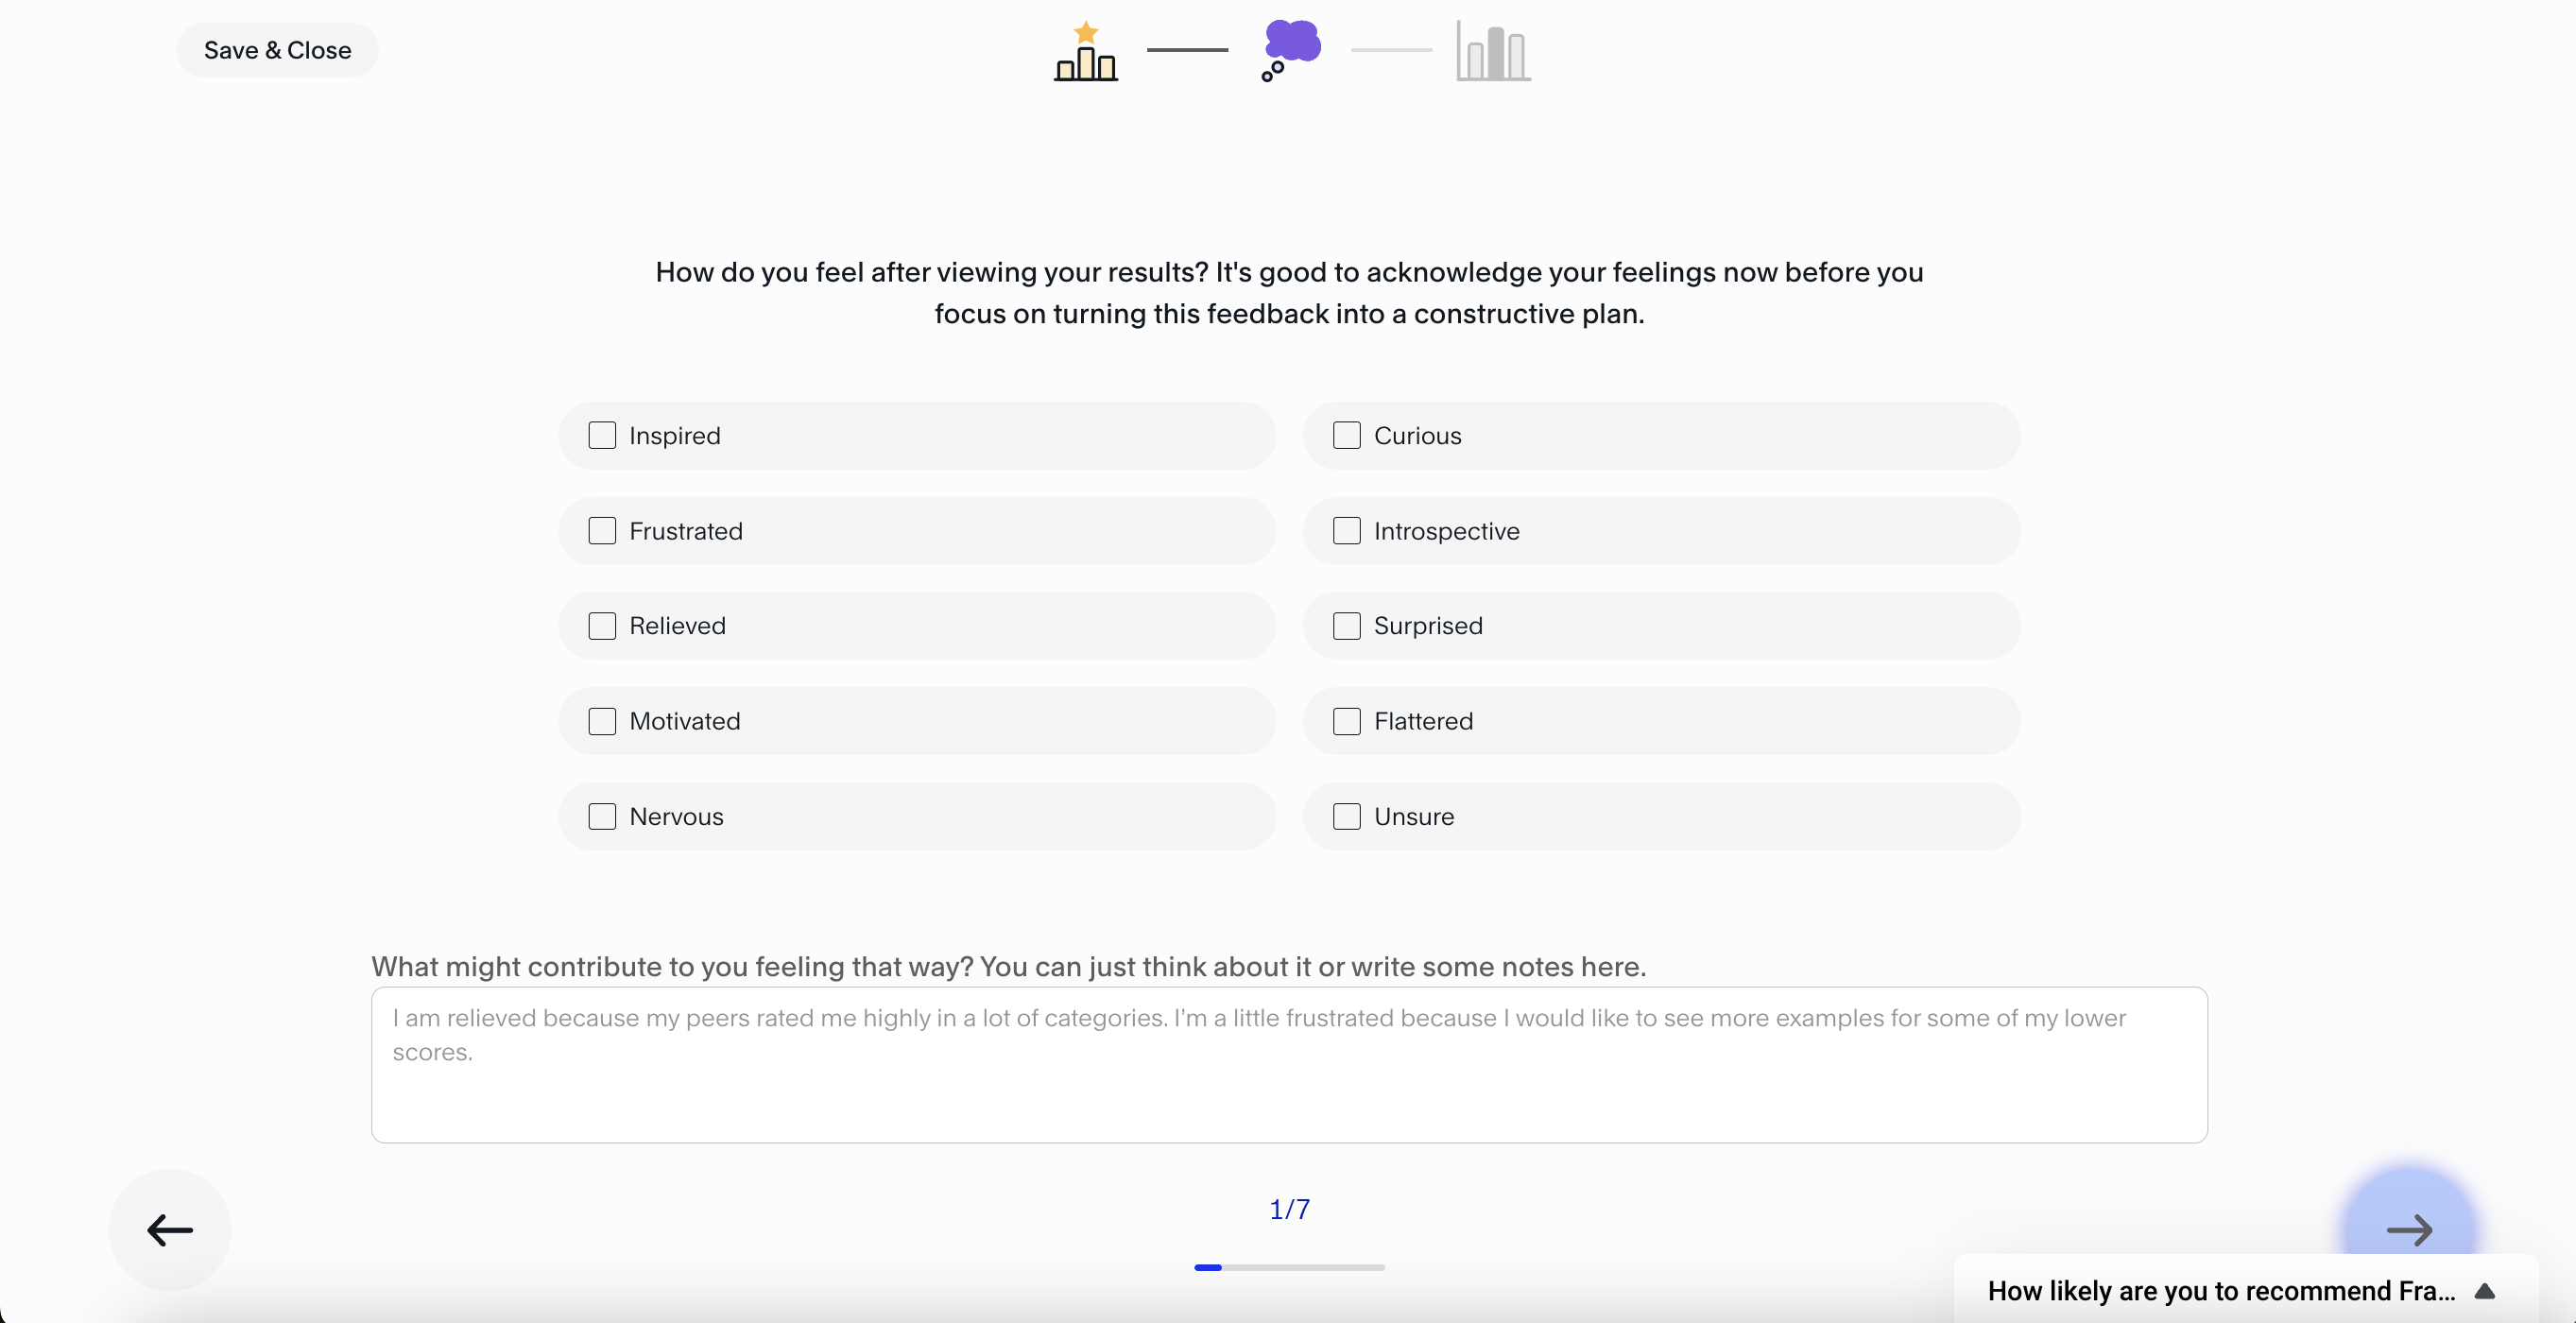The height and width of the screenshot is (1323, 2576).
Task: Click the gray bar chart step icon
Action: [1493, 51]
